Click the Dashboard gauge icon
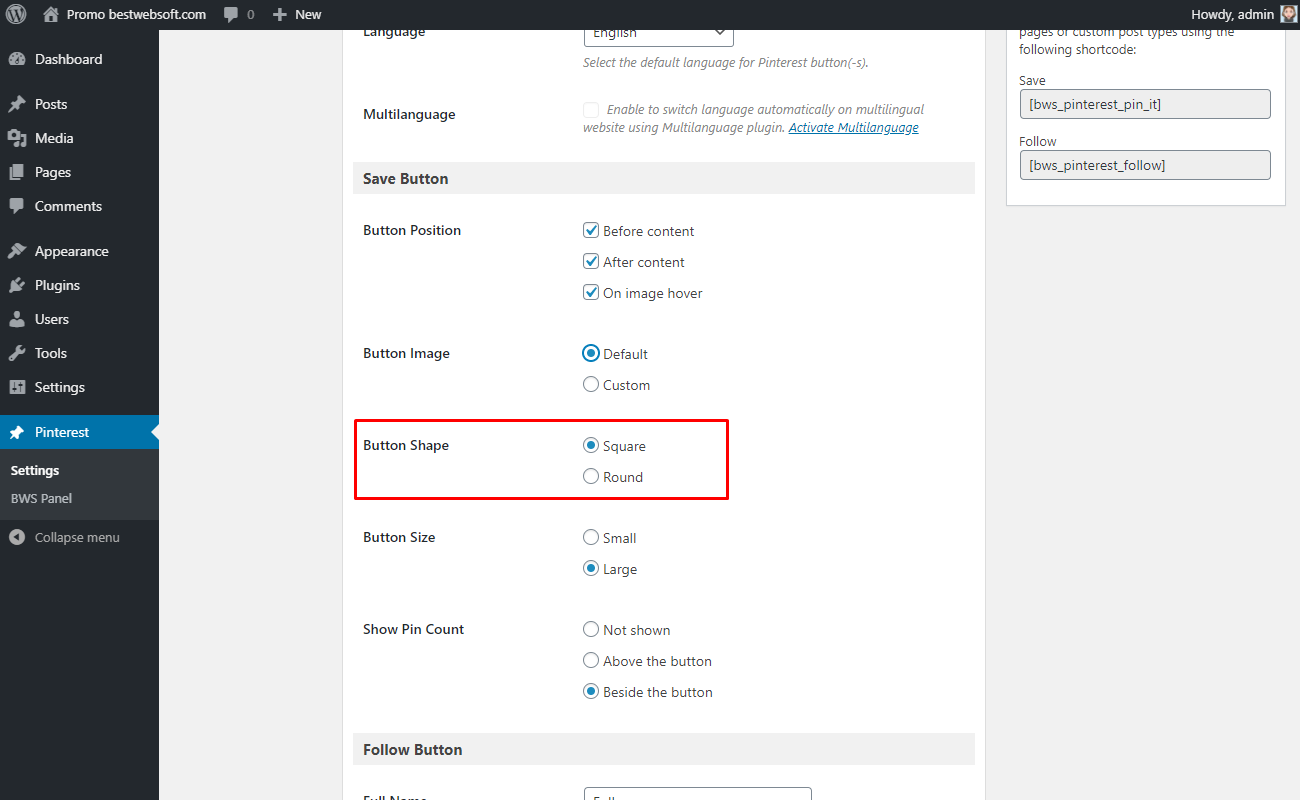Viewport: 1300px width, 800px height. click(17, 59)
